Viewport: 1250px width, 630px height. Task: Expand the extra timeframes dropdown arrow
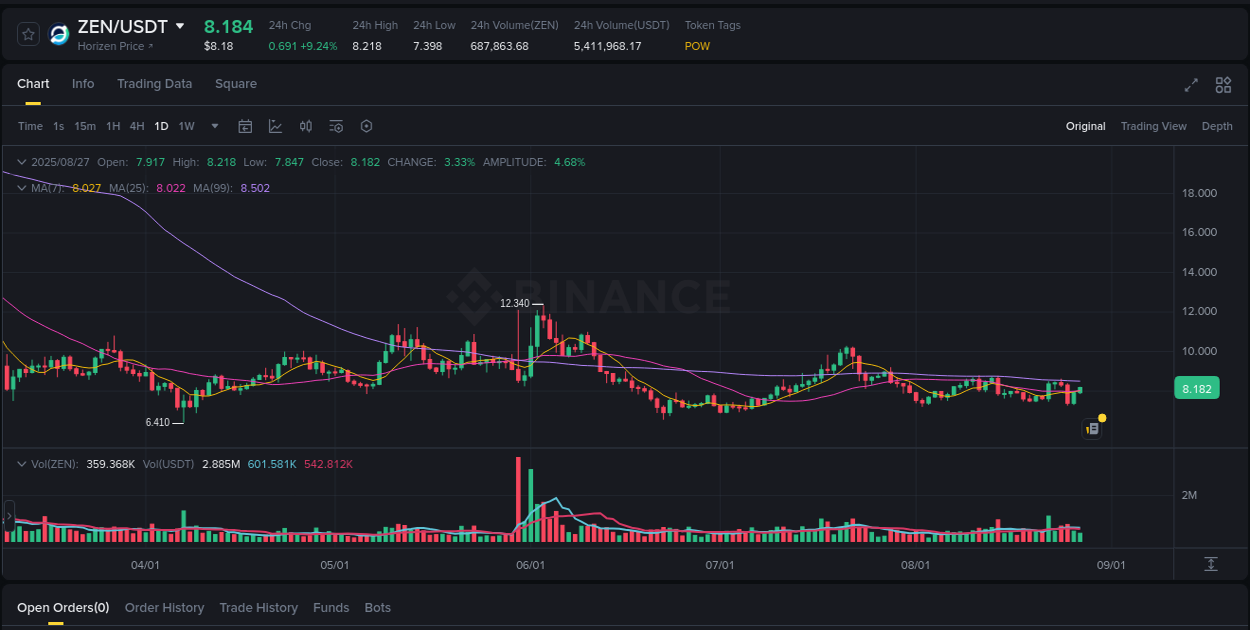pos(214,126)
